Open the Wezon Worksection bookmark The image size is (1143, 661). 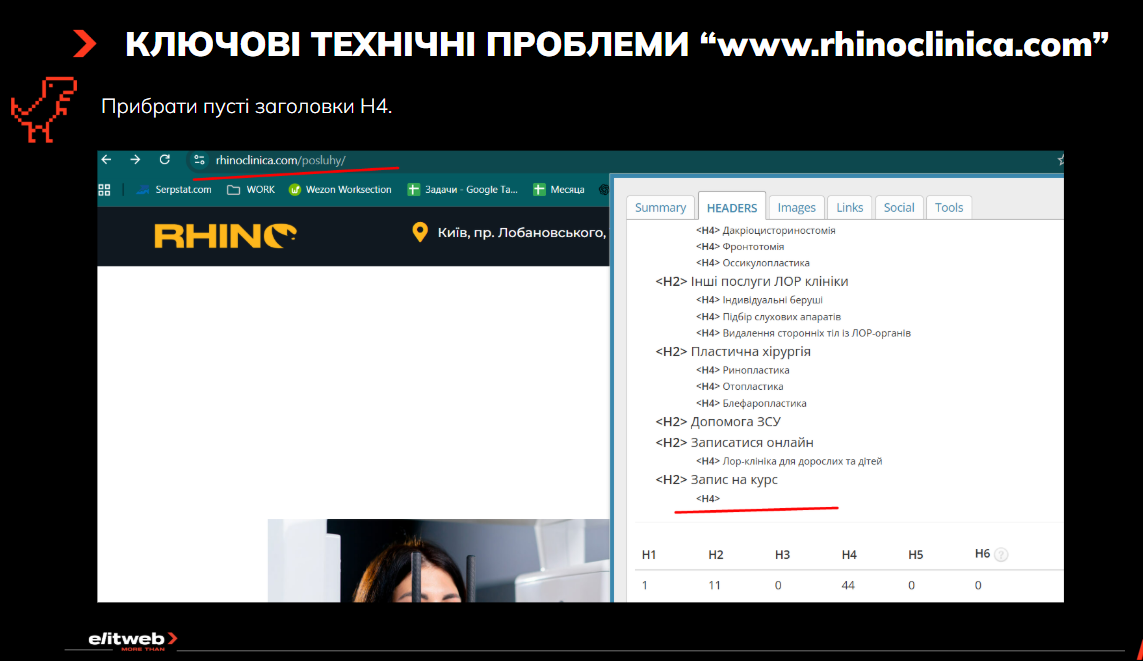pyautogui.click(x=340, y=189)
